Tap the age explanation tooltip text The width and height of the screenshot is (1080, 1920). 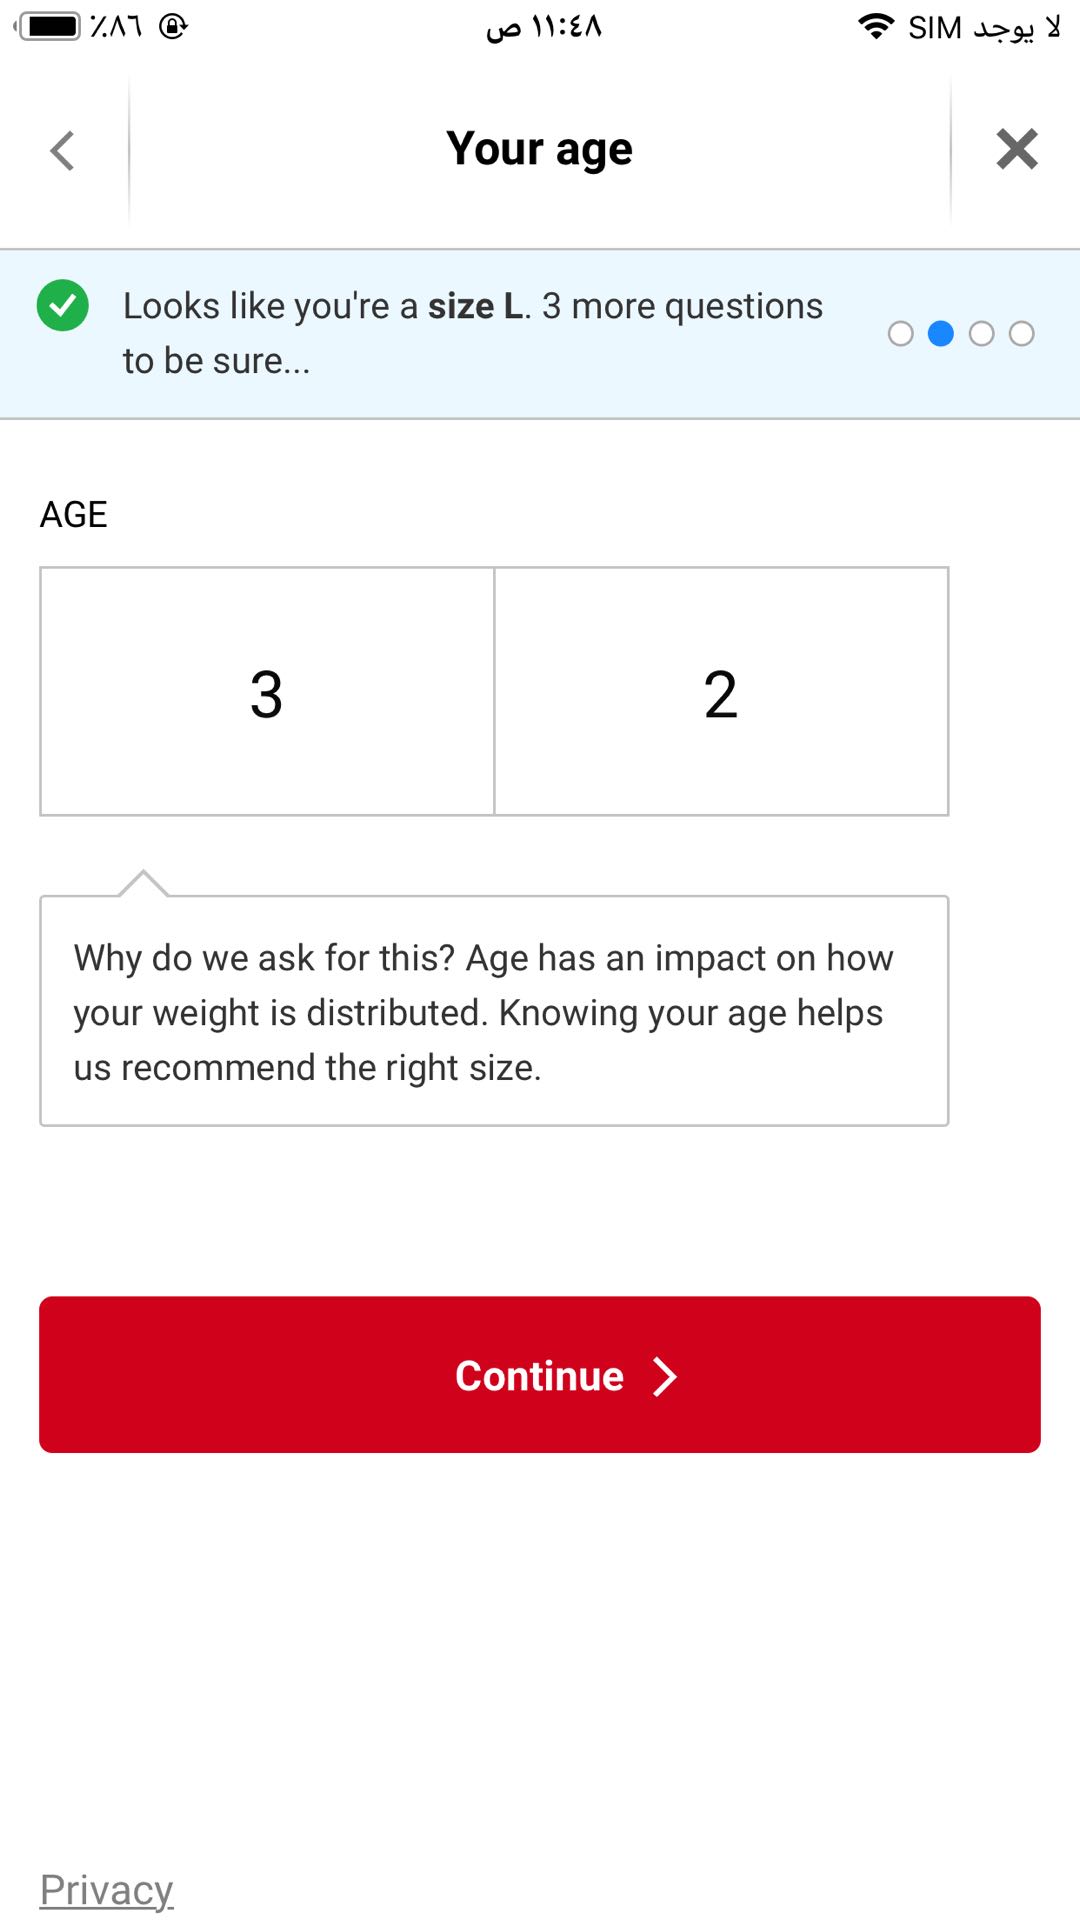pyautogui.click(x=484, y=1012)
